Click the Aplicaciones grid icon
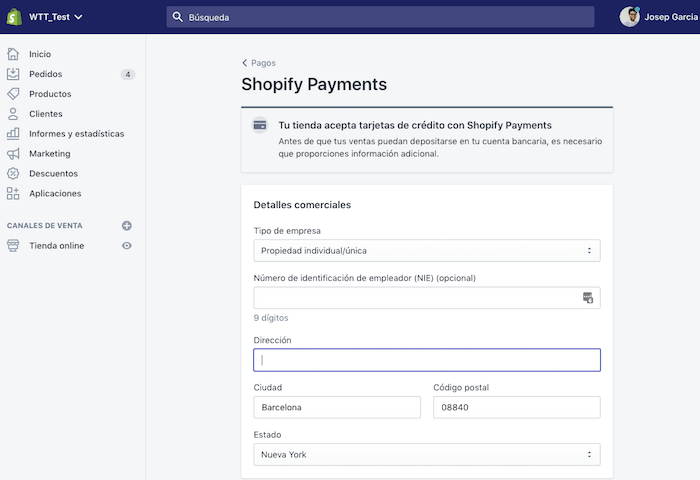 tap(13, 193)
